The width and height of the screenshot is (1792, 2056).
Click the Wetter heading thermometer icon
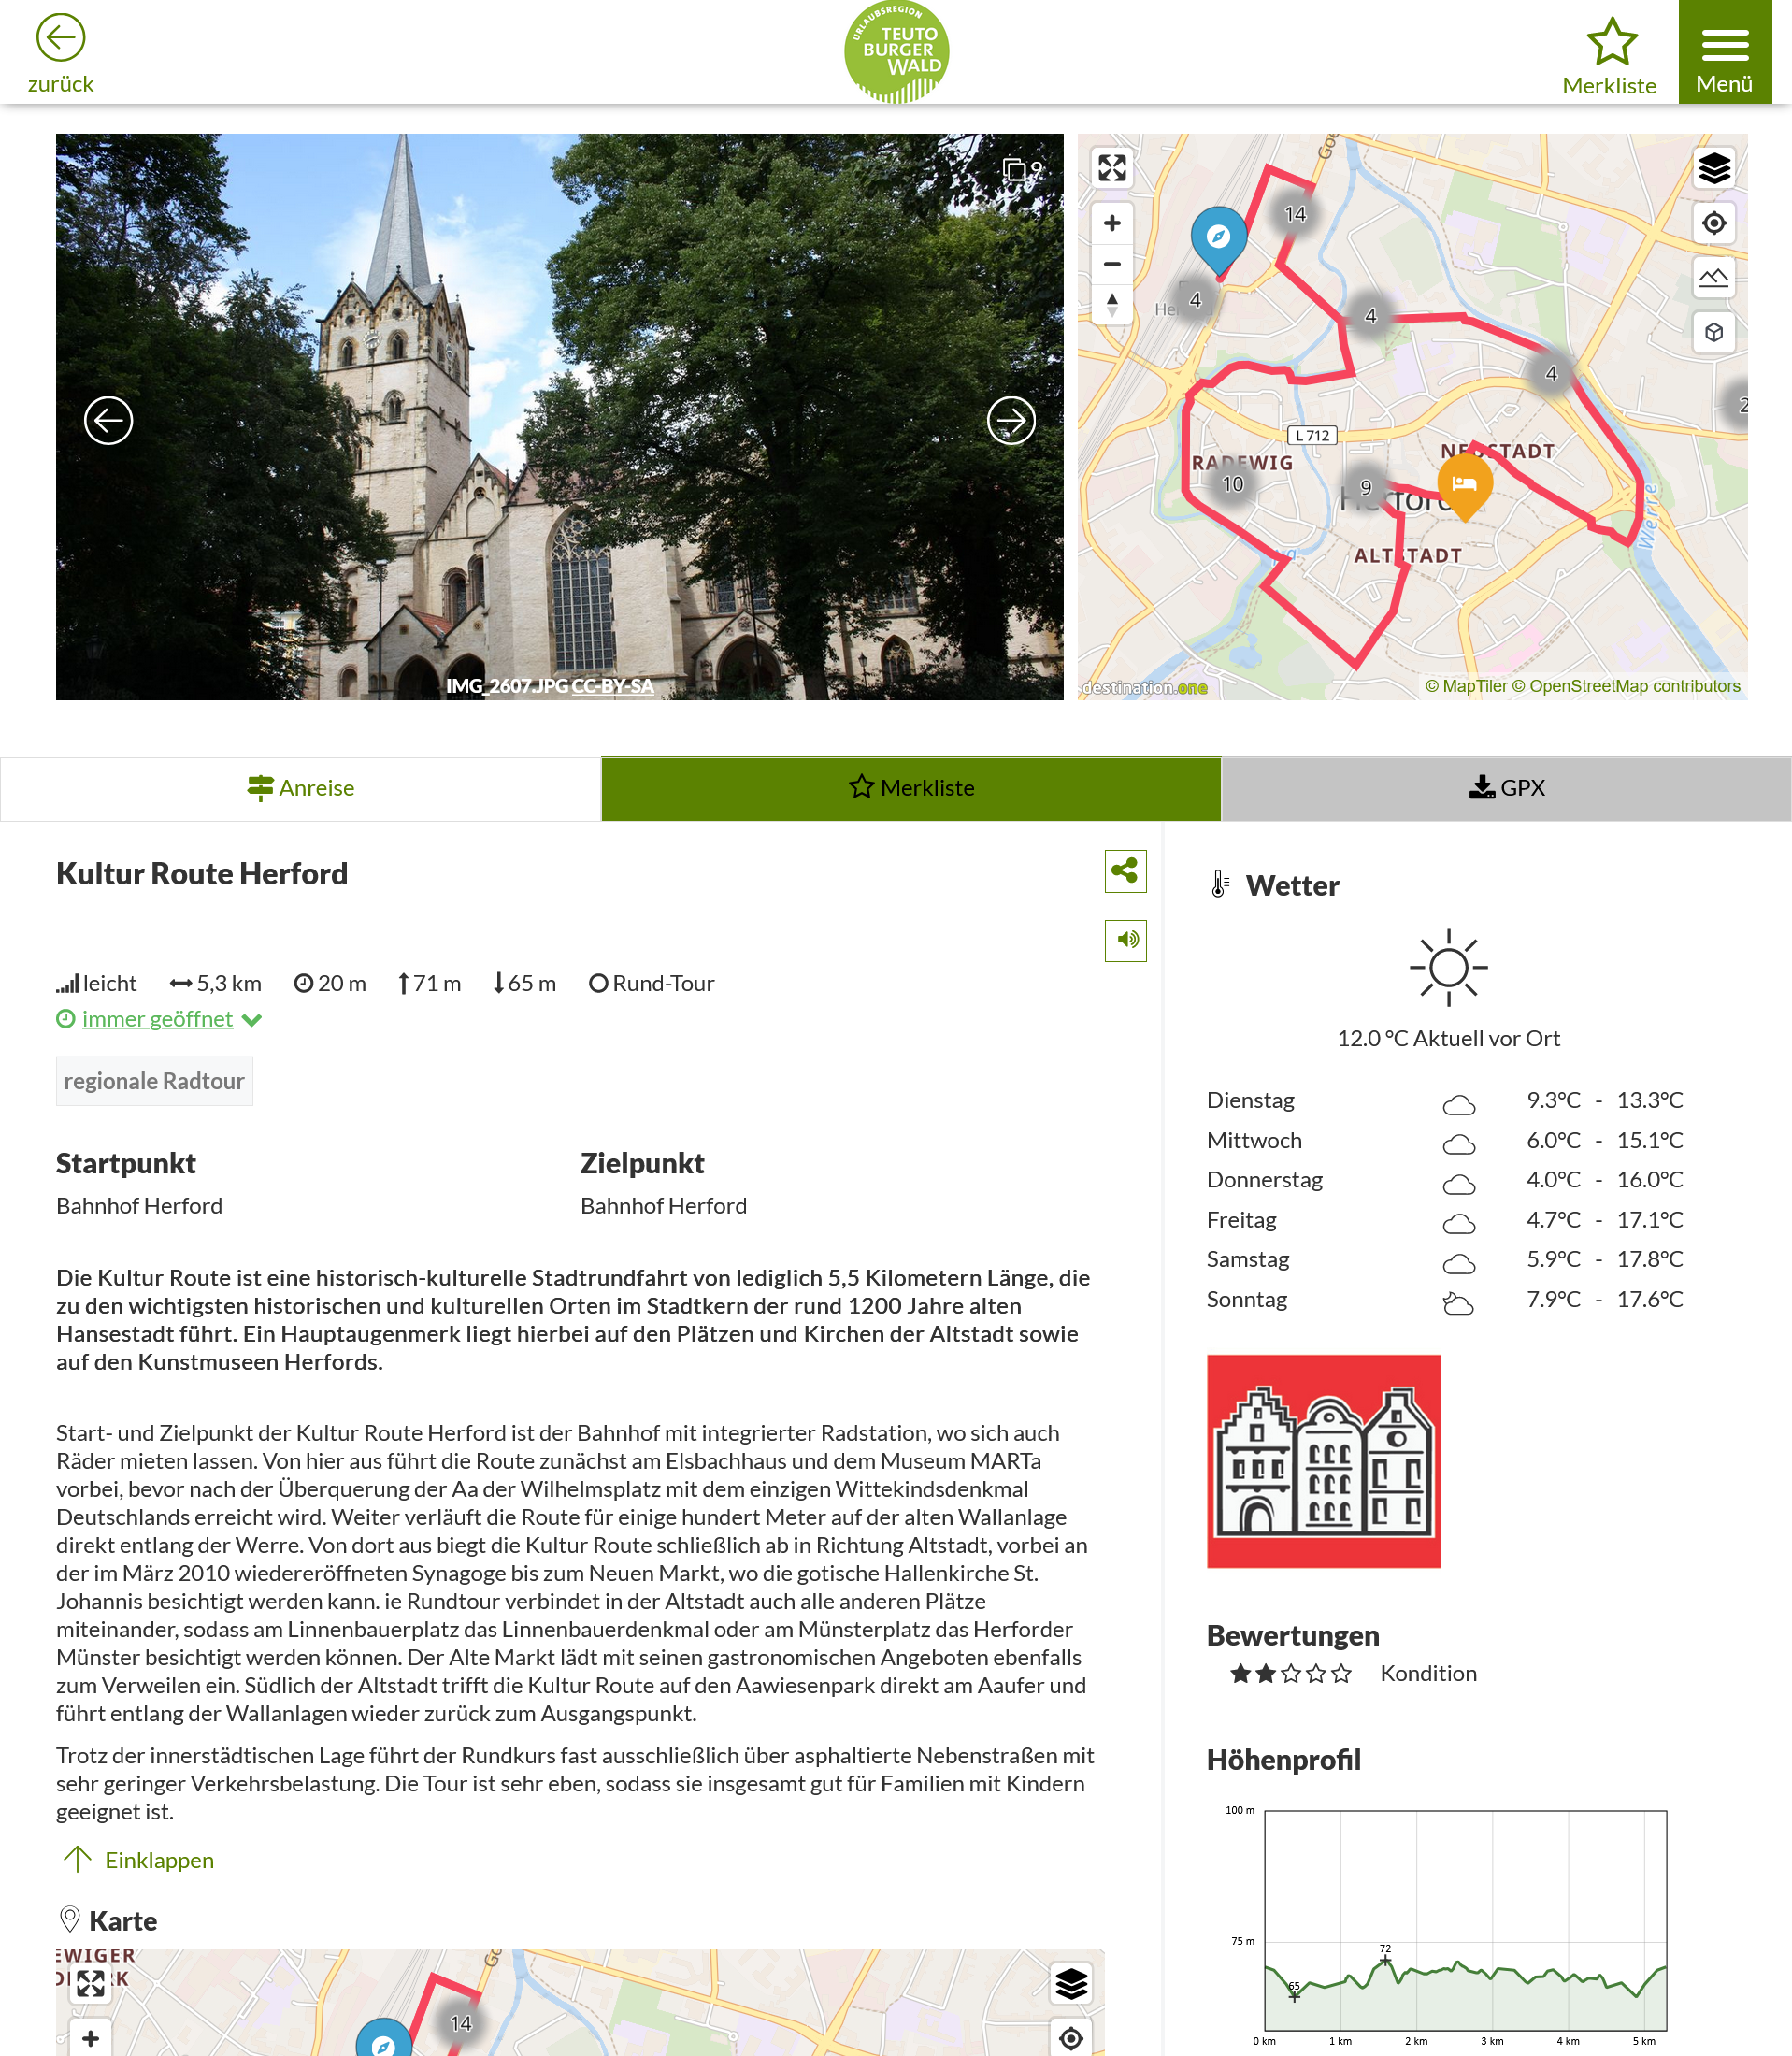(1219, 884)
